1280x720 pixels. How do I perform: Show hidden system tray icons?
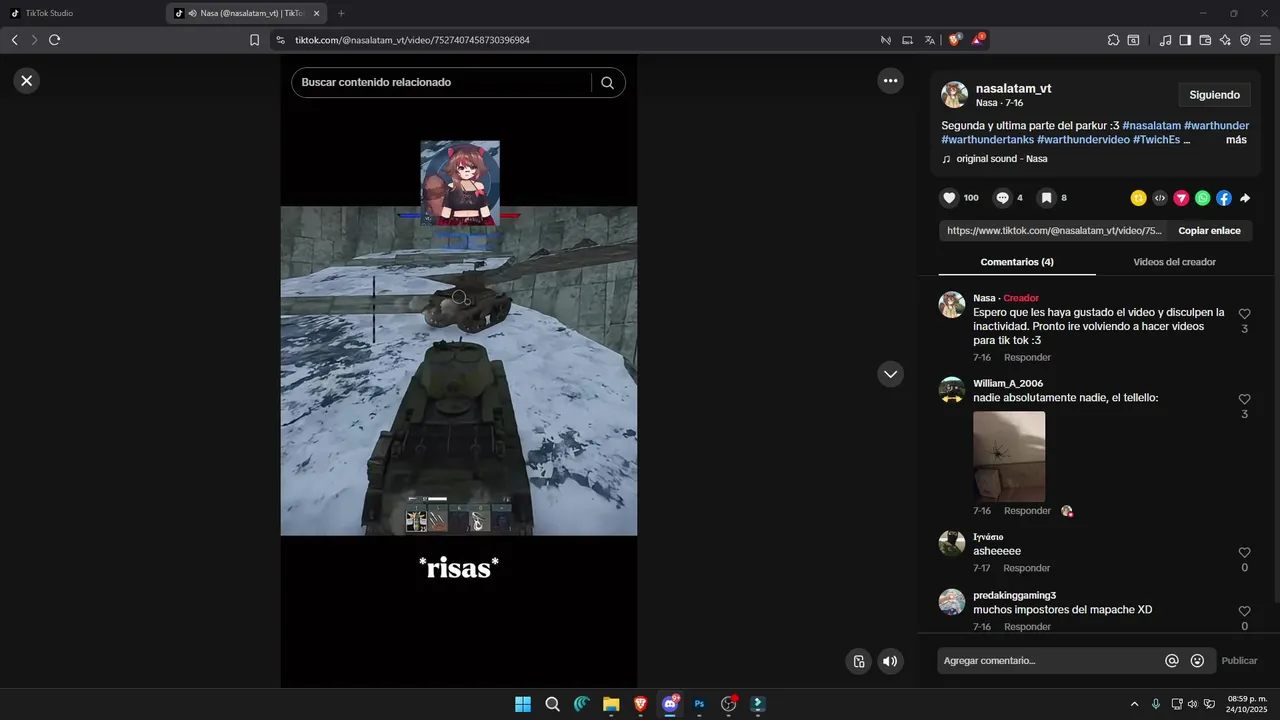[1134, 704]
